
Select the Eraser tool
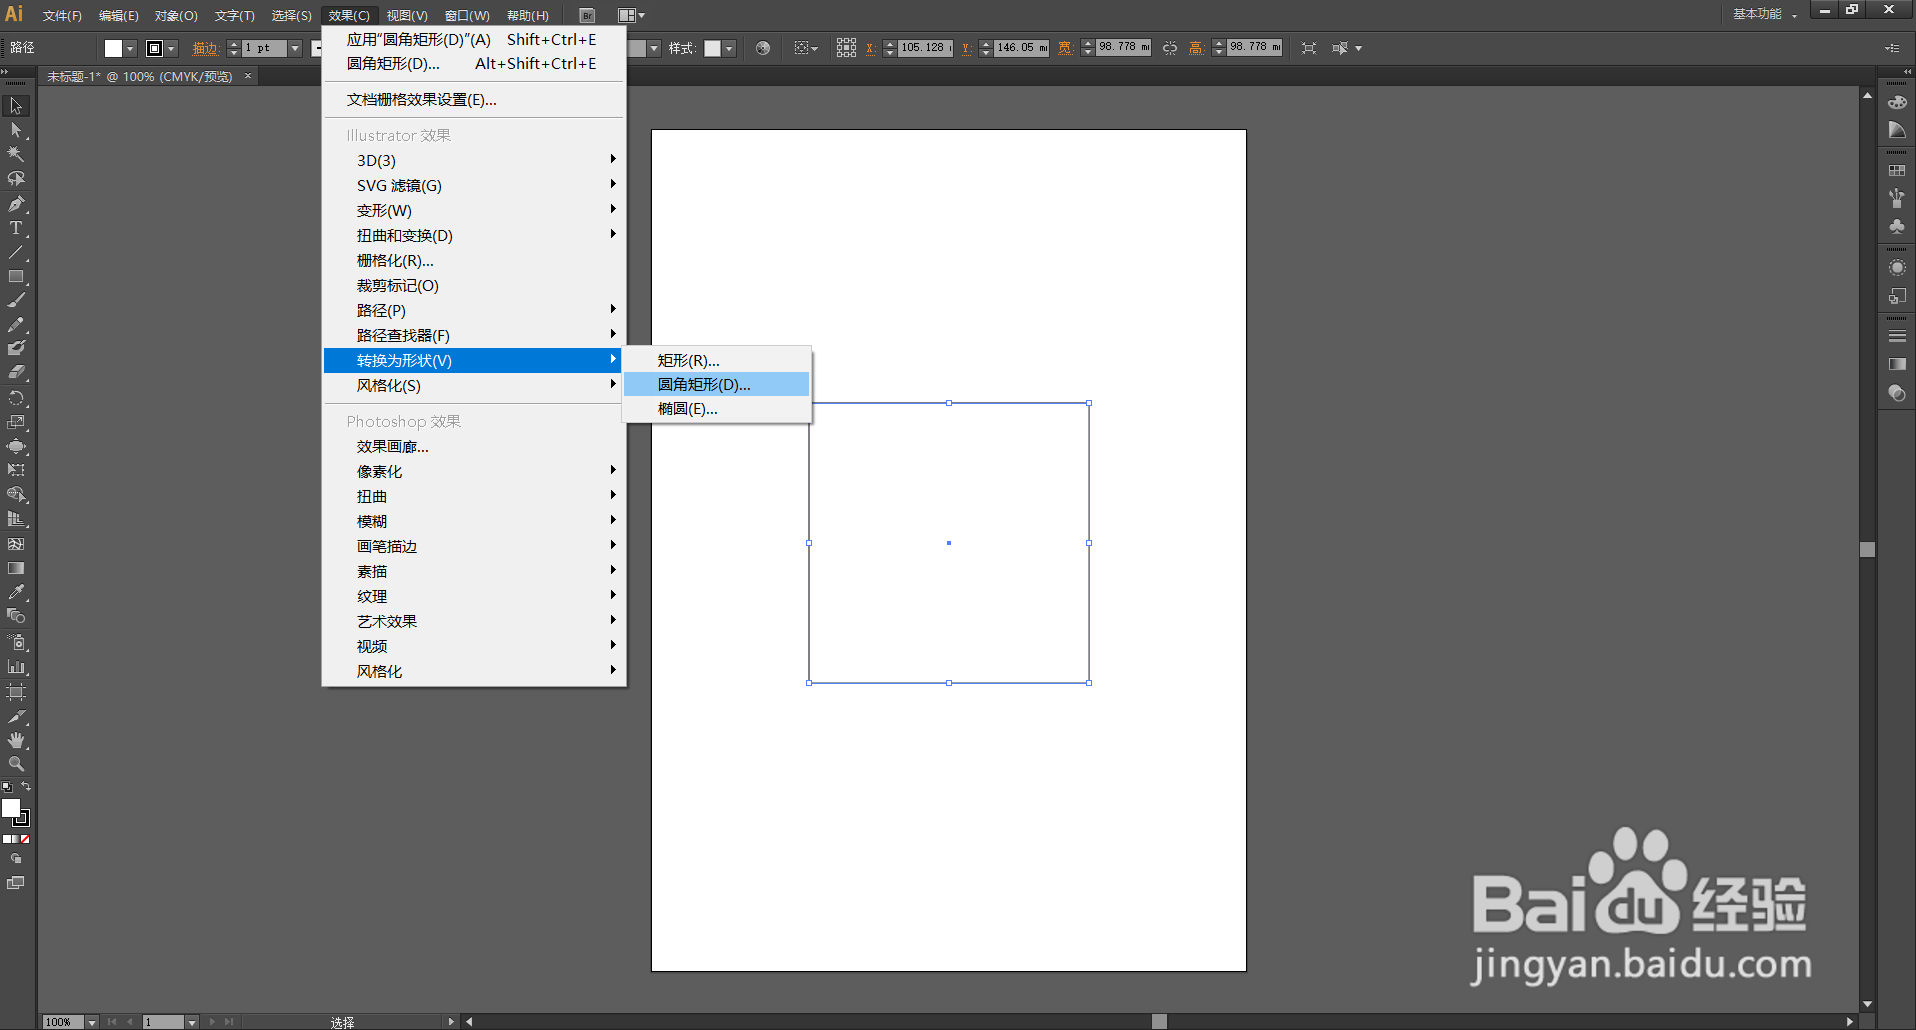pos(16,373)
